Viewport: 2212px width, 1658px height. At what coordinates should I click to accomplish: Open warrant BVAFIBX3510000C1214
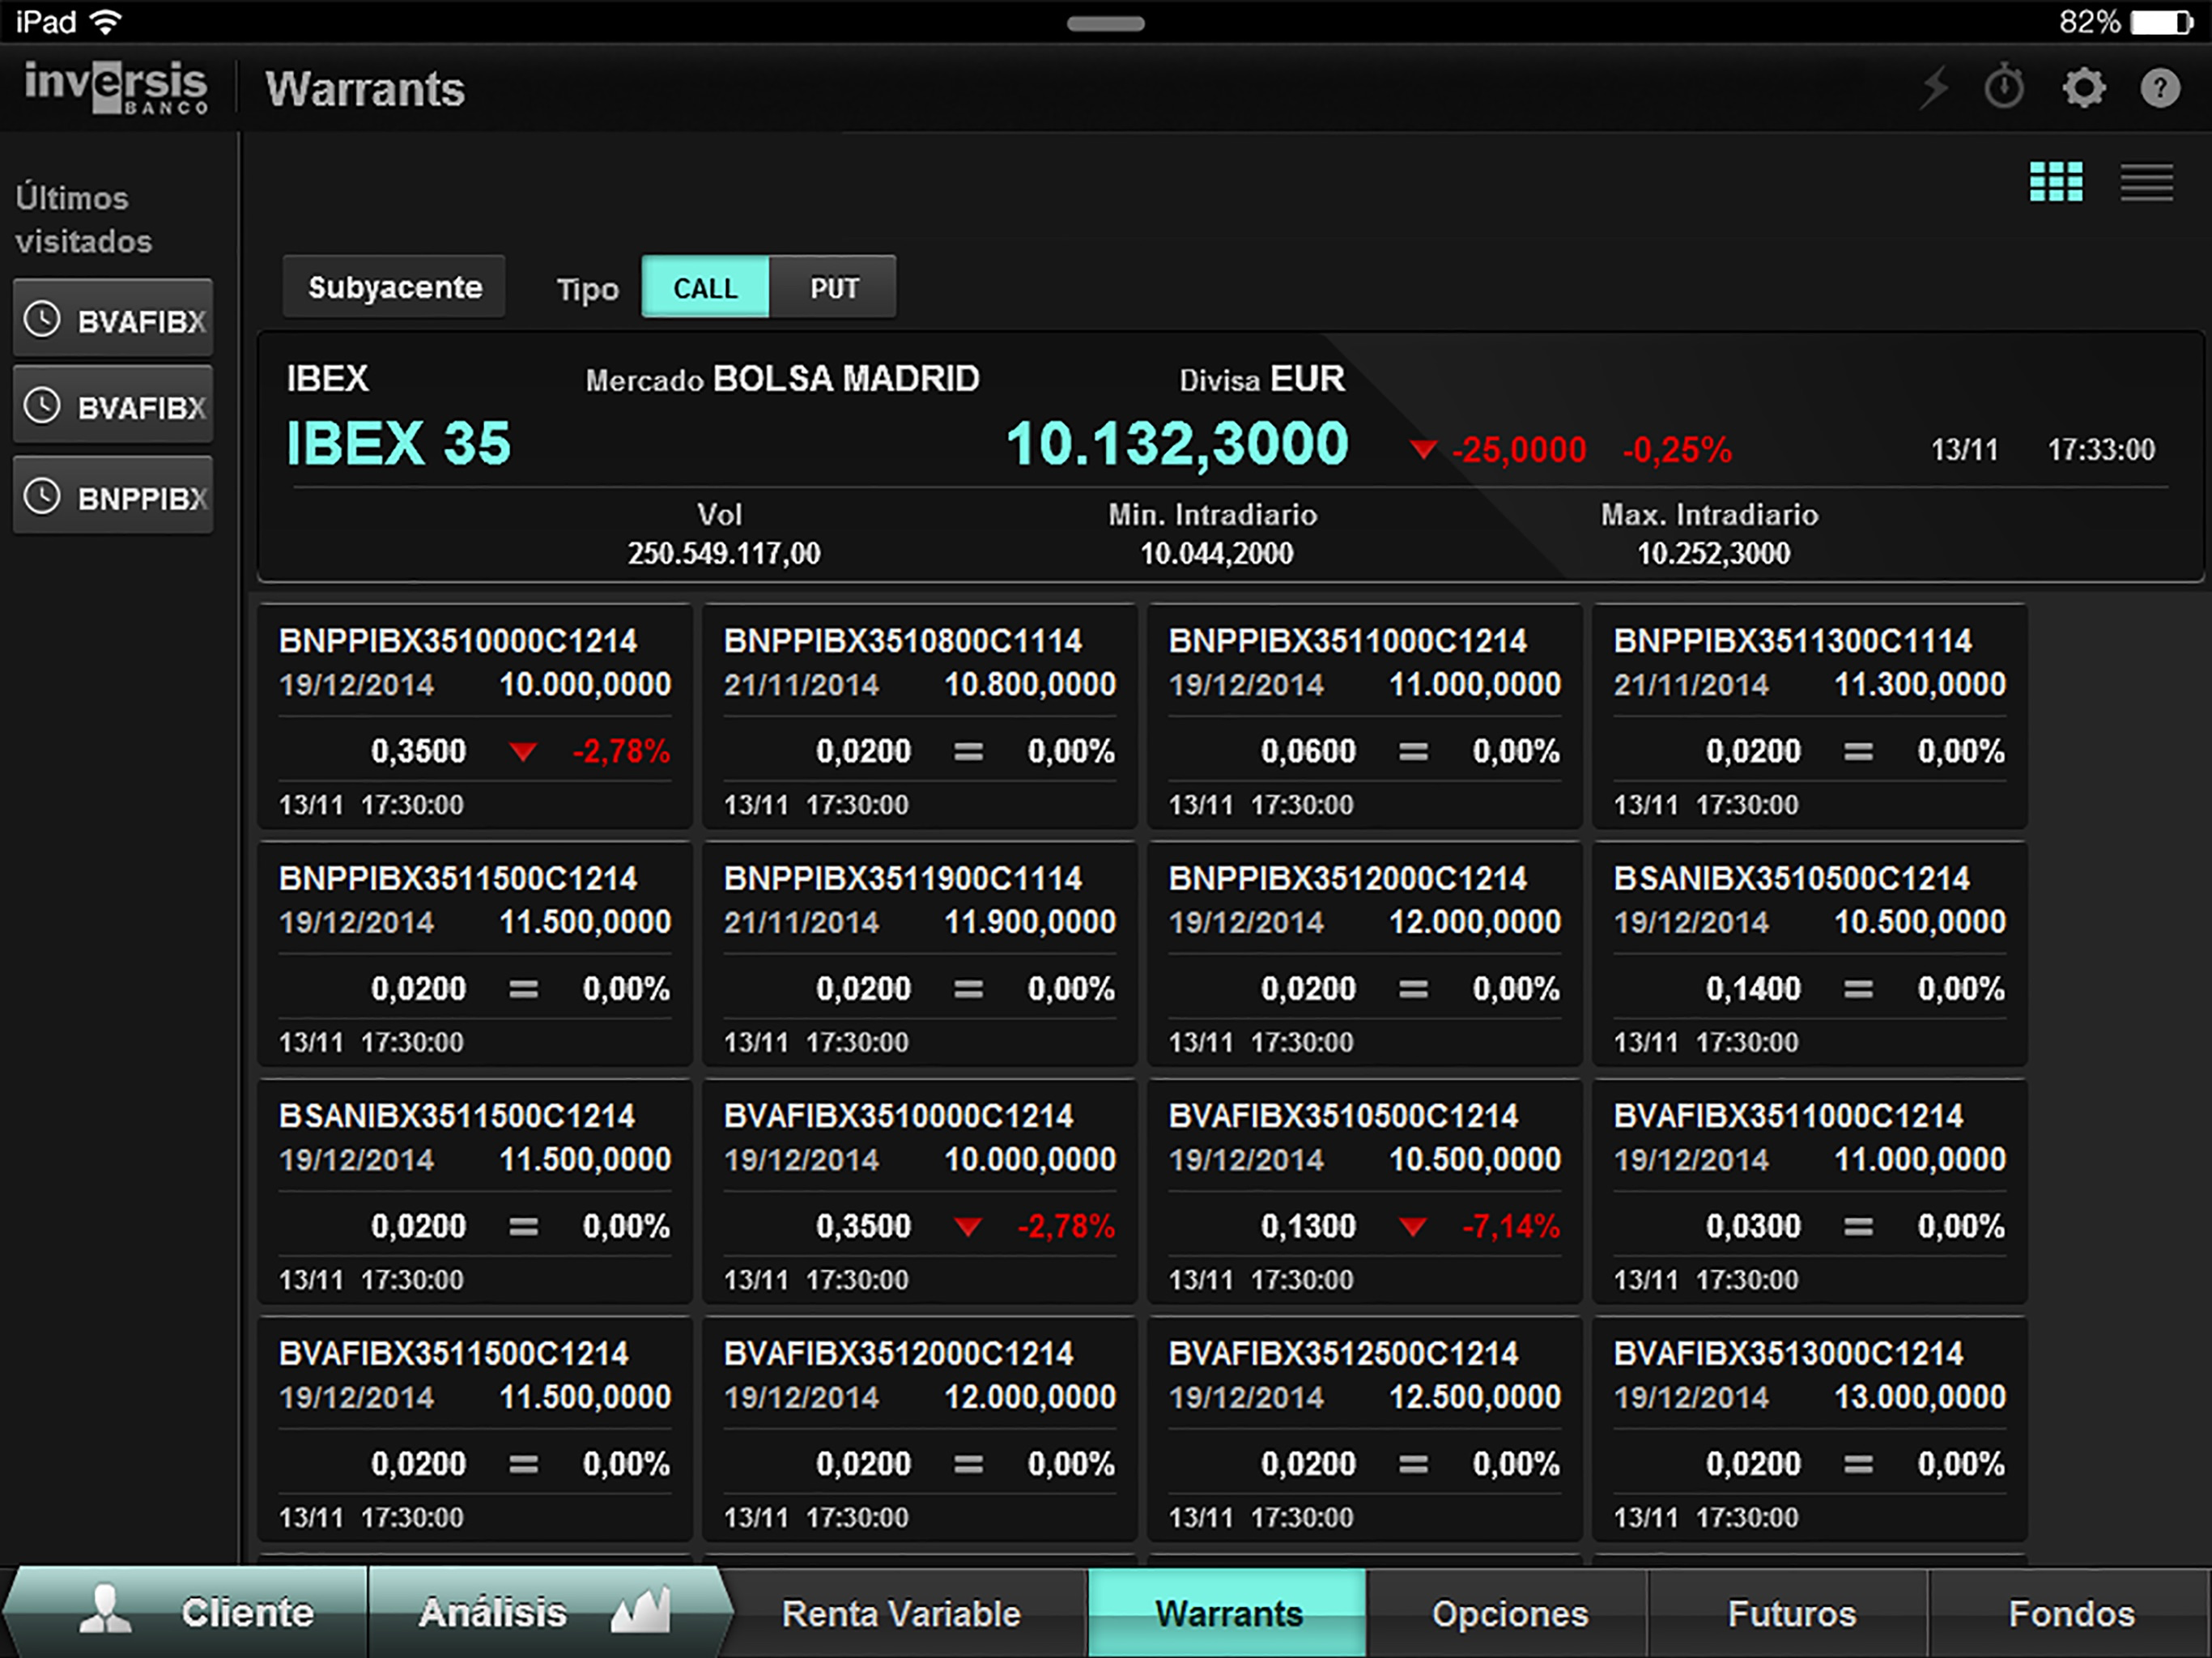click(920, 1191)
